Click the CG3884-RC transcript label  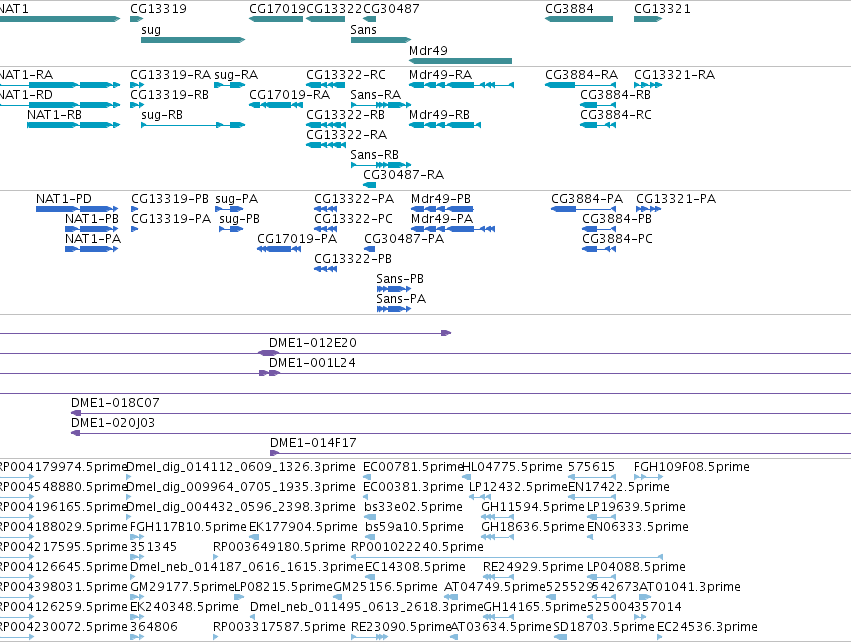pos(616,115)
